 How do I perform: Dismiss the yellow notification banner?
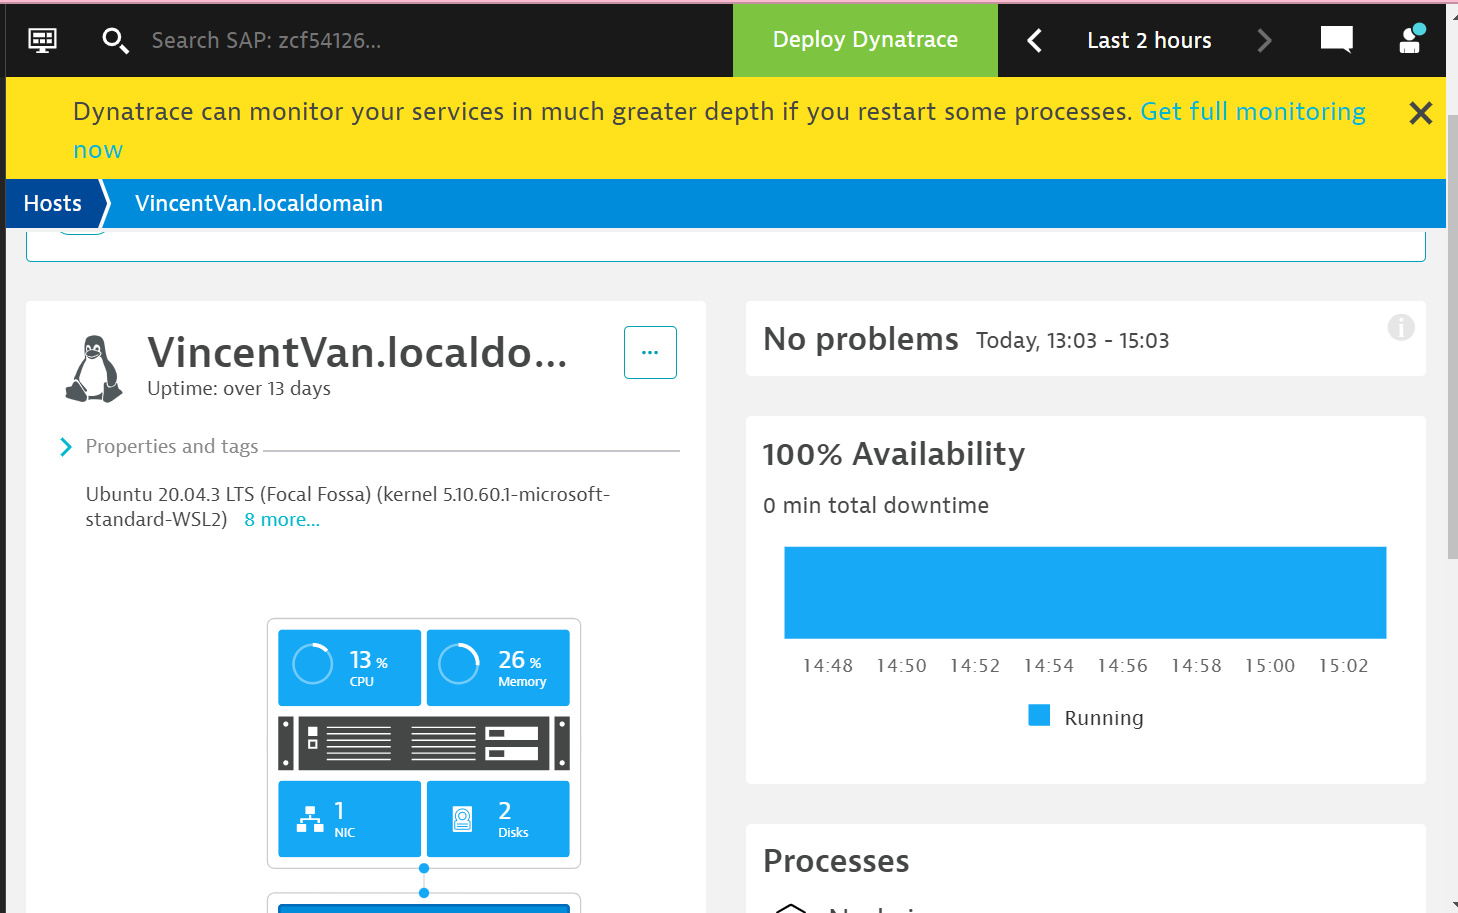pos(1420,114)
